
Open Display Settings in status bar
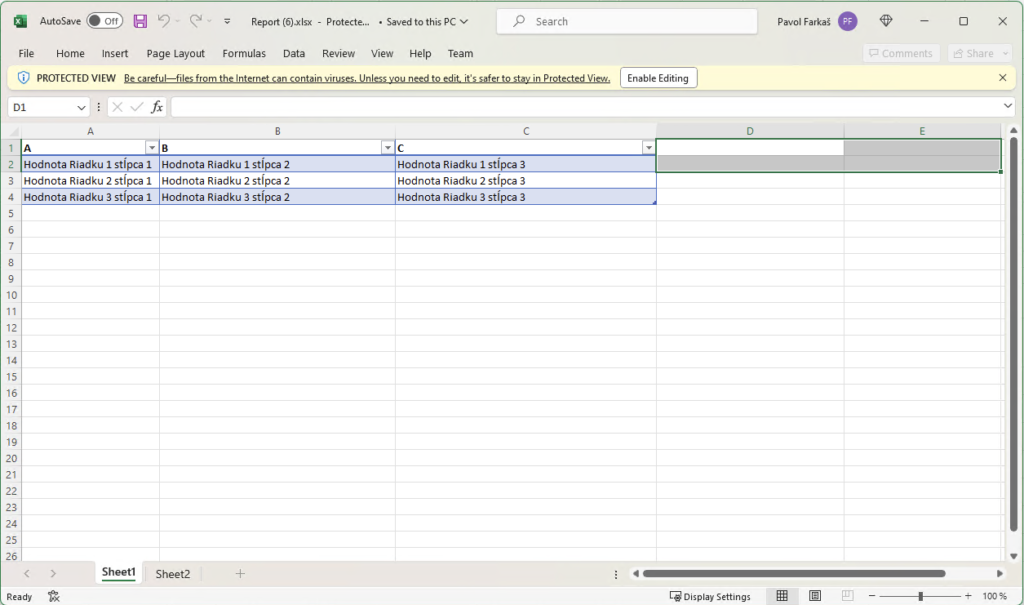click(x=710, y=596)
